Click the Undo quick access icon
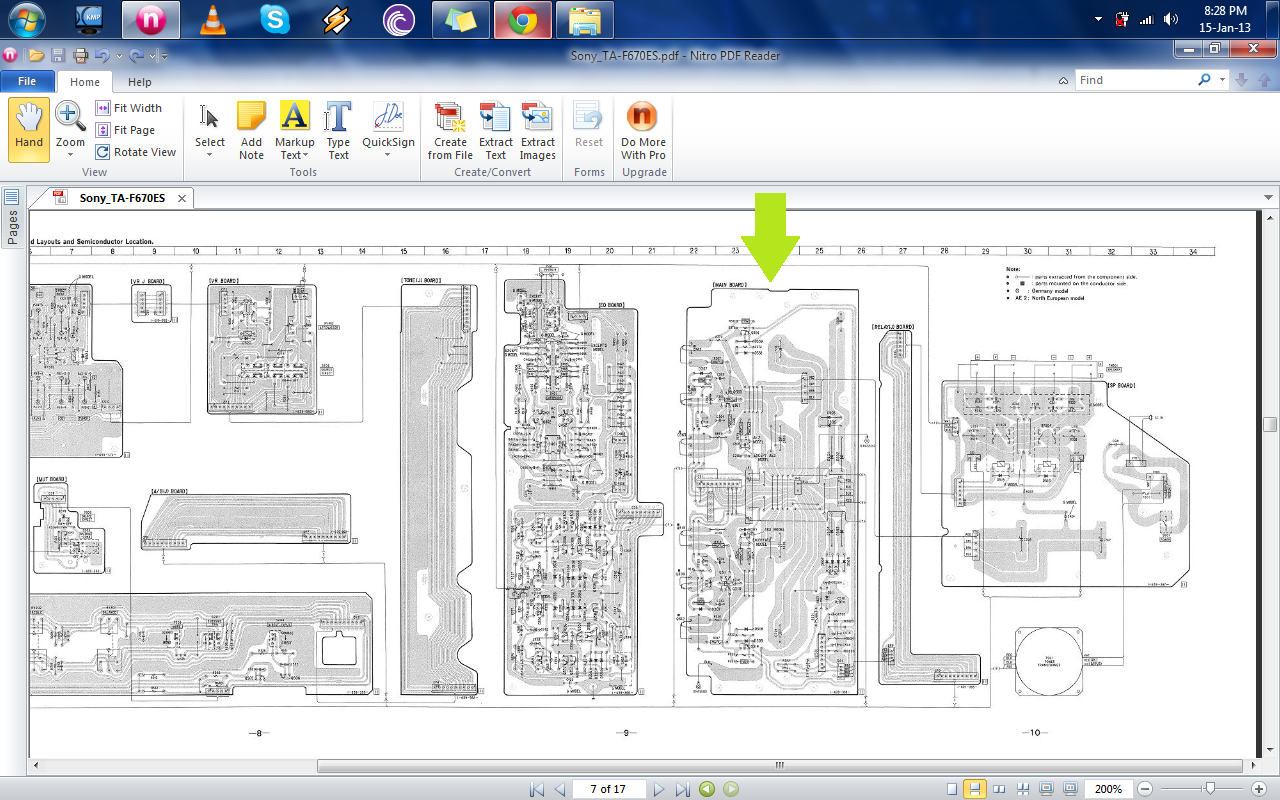This screenshot has width=1280, height=800. [x=102, y=56]
